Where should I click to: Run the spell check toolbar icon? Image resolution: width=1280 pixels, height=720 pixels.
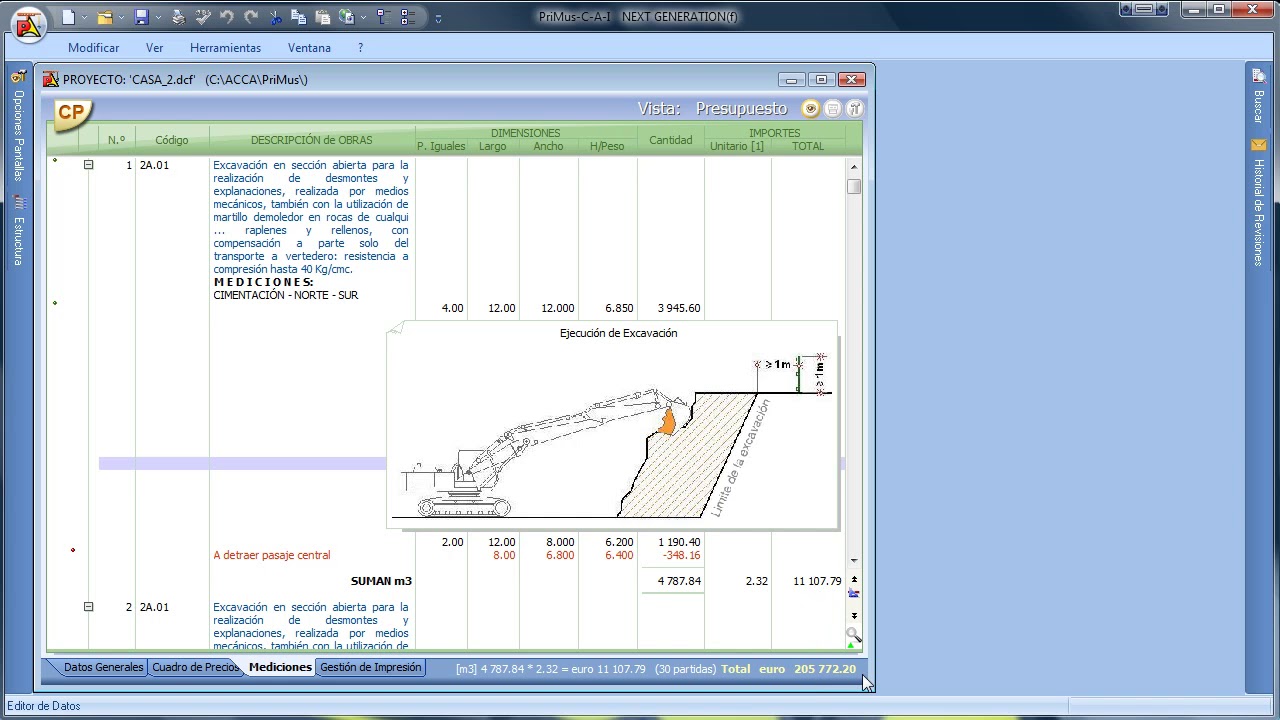[x=203, y=17]
